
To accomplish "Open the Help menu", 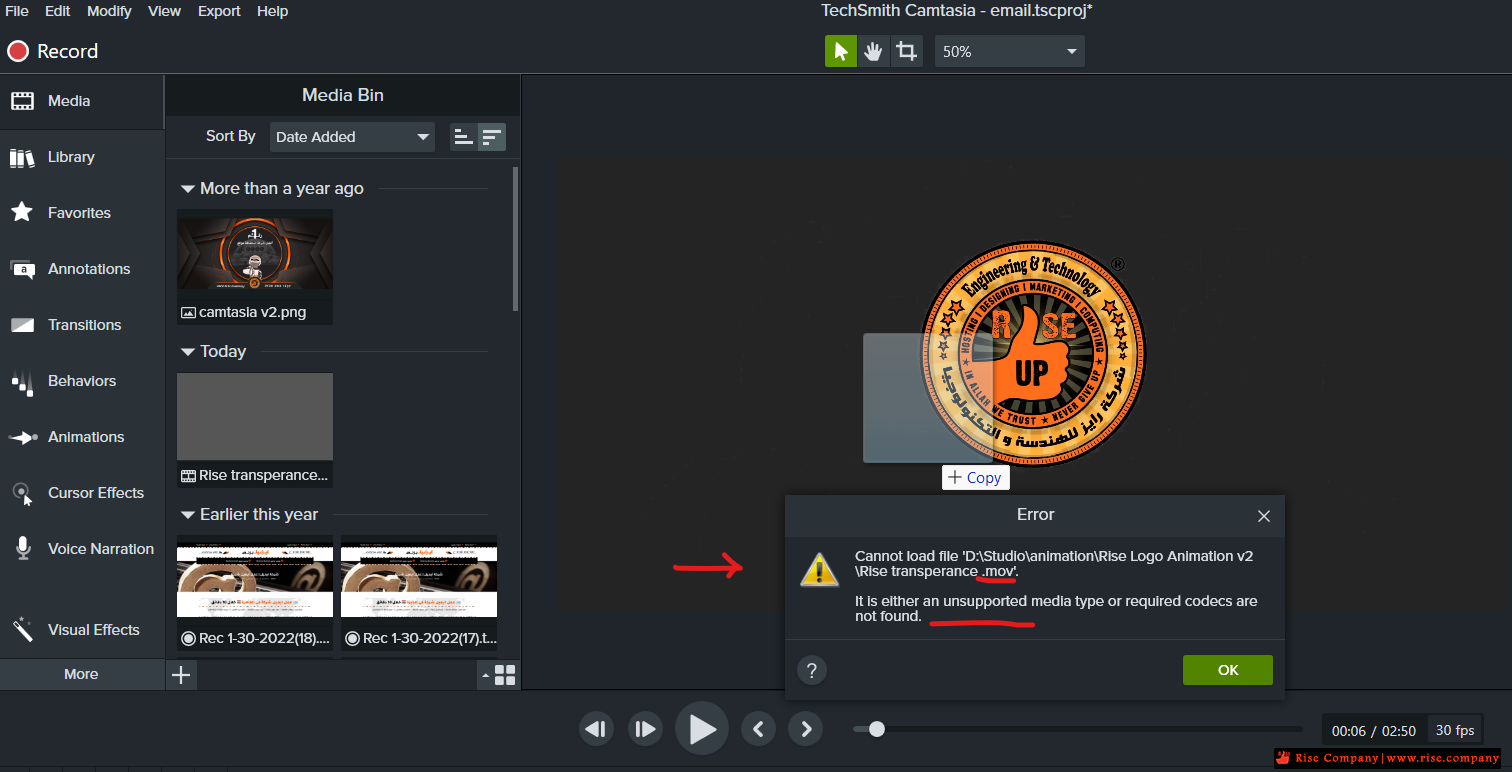I will pyautogui.click(x=272, y=11).
